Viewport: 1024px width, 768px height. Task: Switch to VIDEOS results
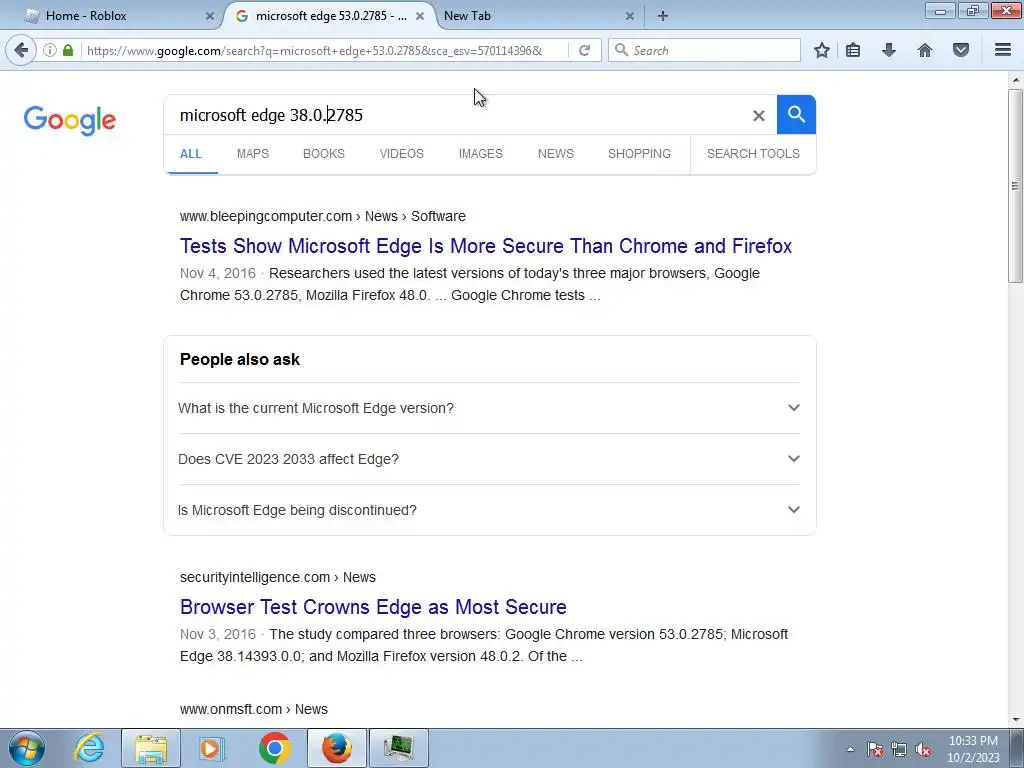(402, 154)
